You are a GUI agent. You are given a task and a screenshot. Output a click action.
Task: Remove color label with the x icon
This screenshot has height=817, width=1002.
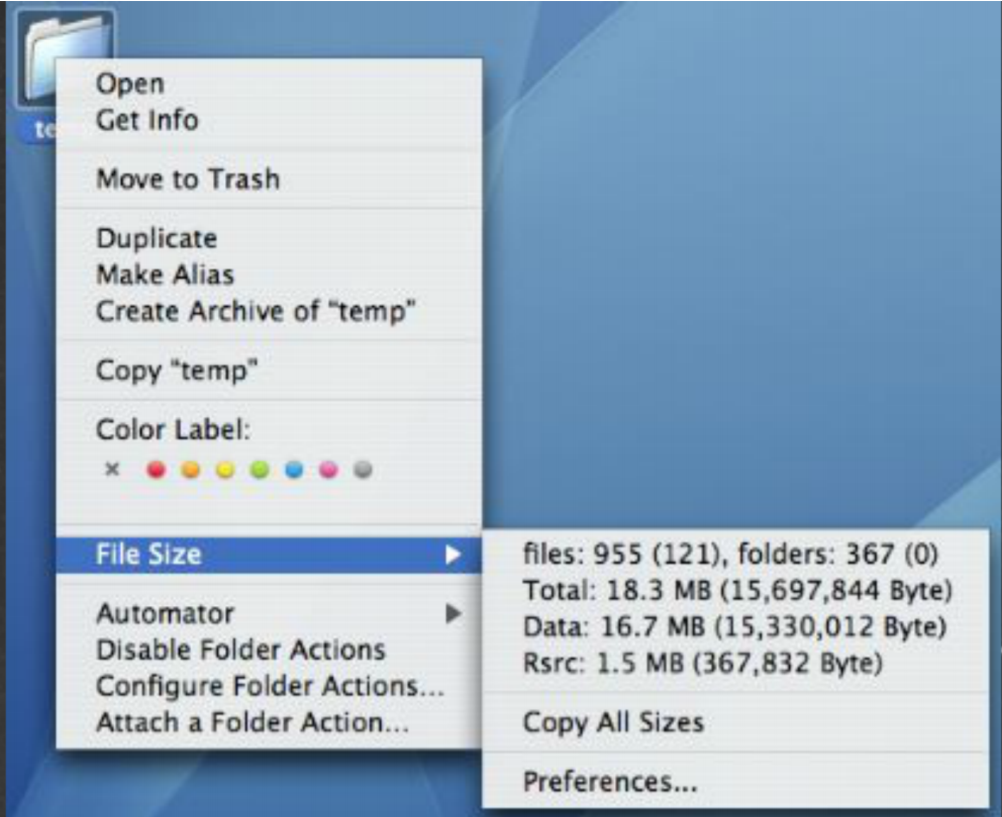pos(112,469)
